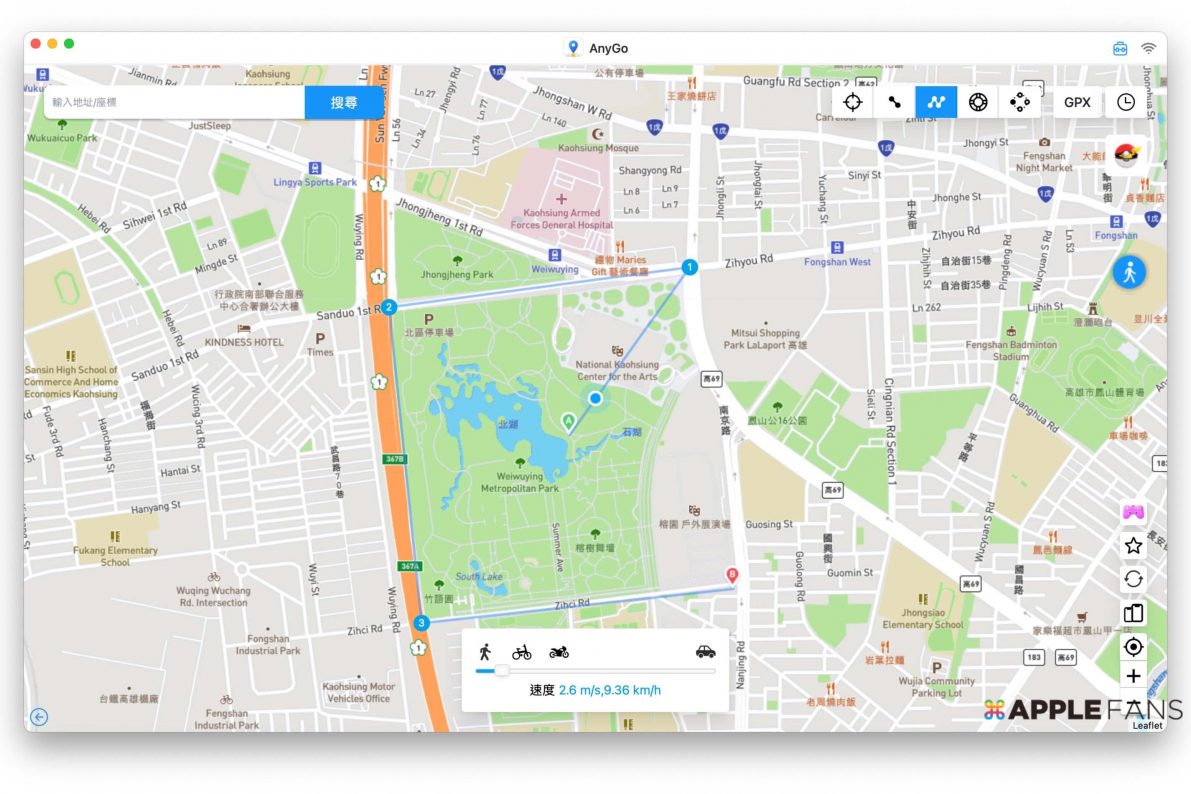This screenshot has height=794, width=1191.
Task: Click the blue walking-person speed button
Action: (1129, 272)
